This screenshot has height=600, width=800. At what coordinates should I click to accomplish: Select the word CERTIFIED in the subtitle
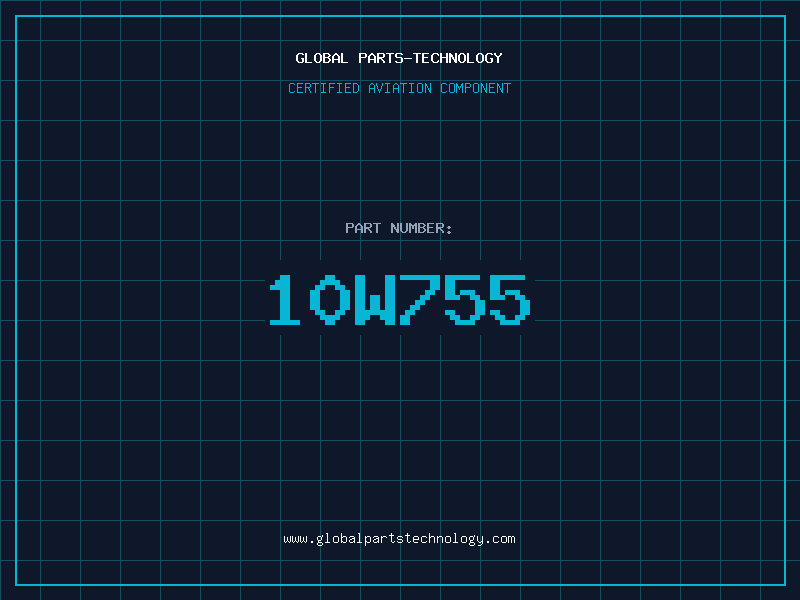[x=324, y=88]
